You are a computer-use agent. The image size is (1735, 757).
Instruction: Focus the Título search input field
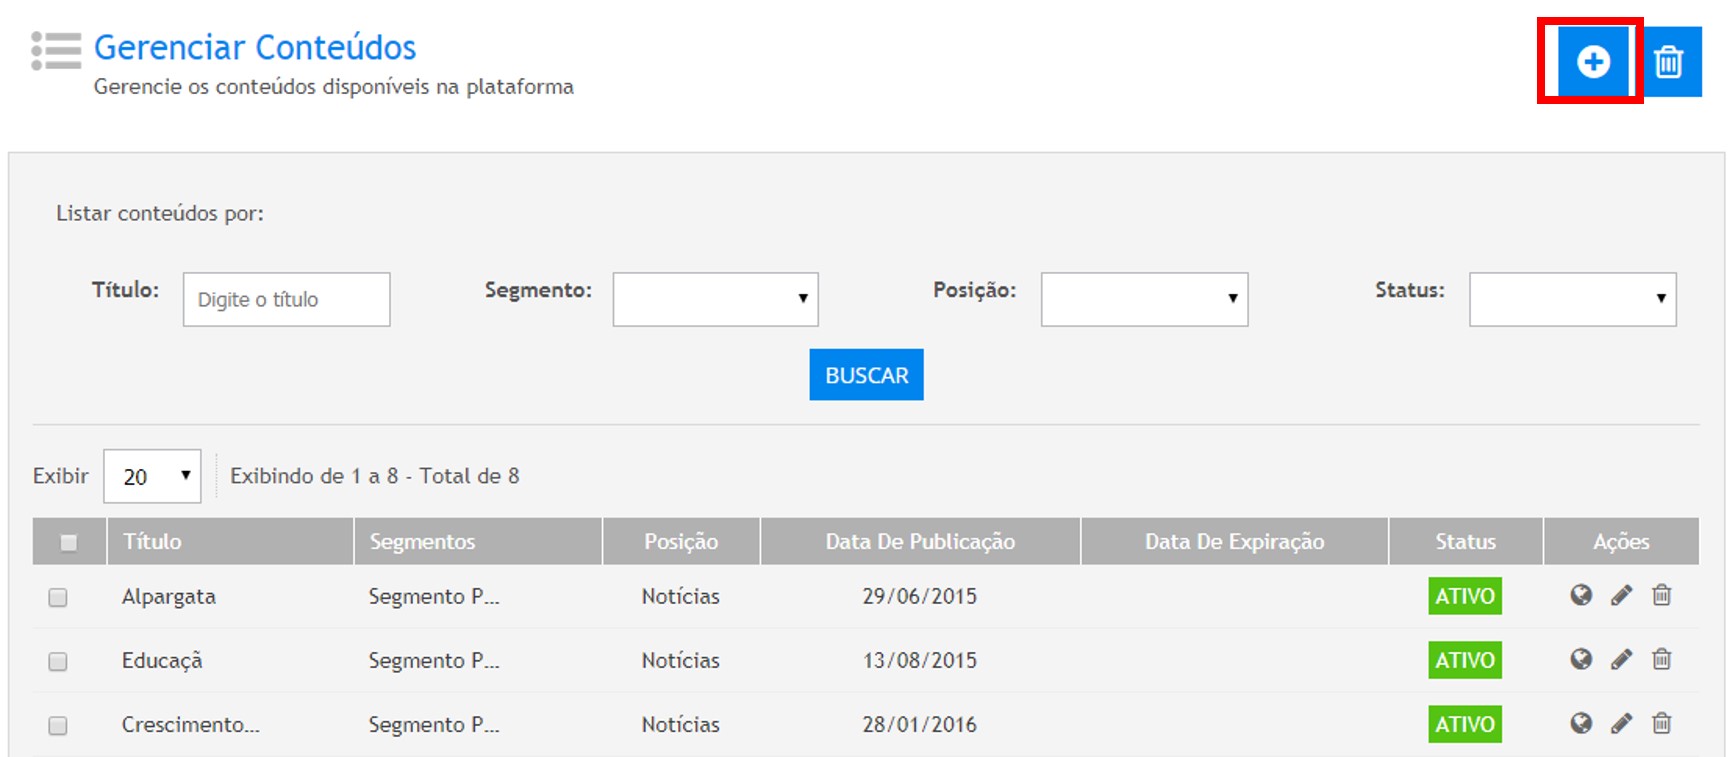286,299
